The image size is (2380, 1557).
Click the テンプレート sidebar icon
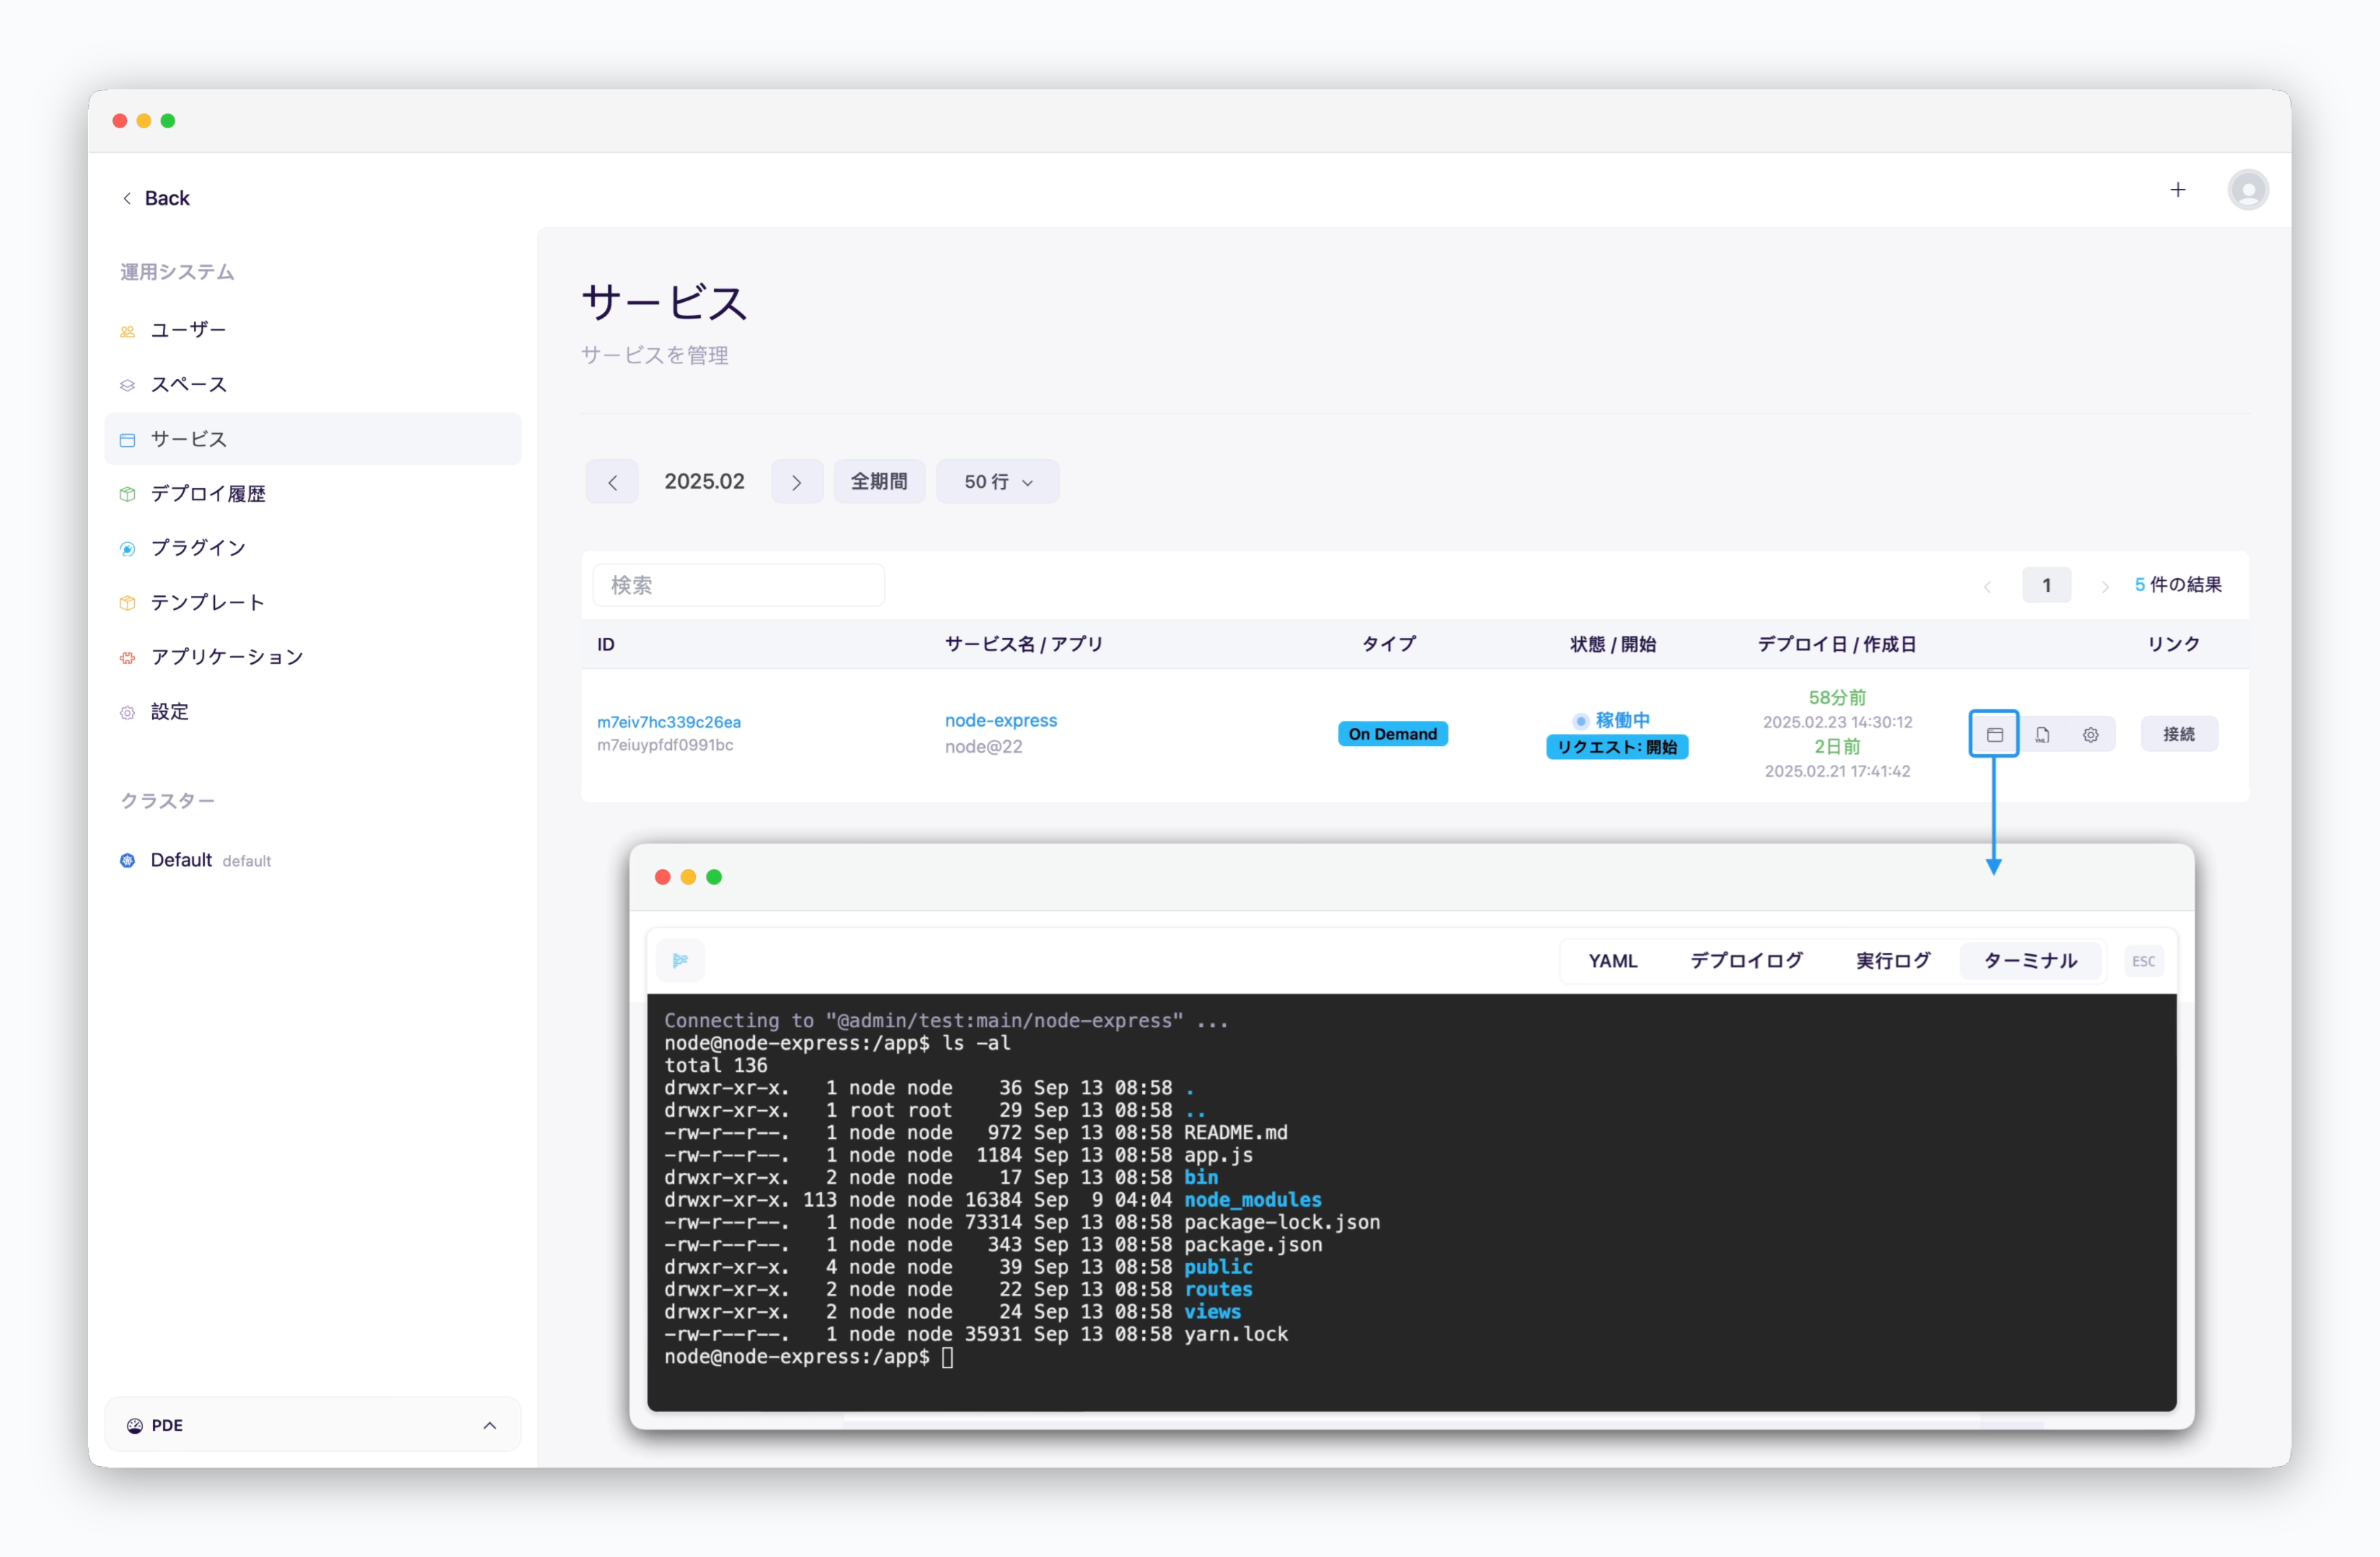click(127, 603)
